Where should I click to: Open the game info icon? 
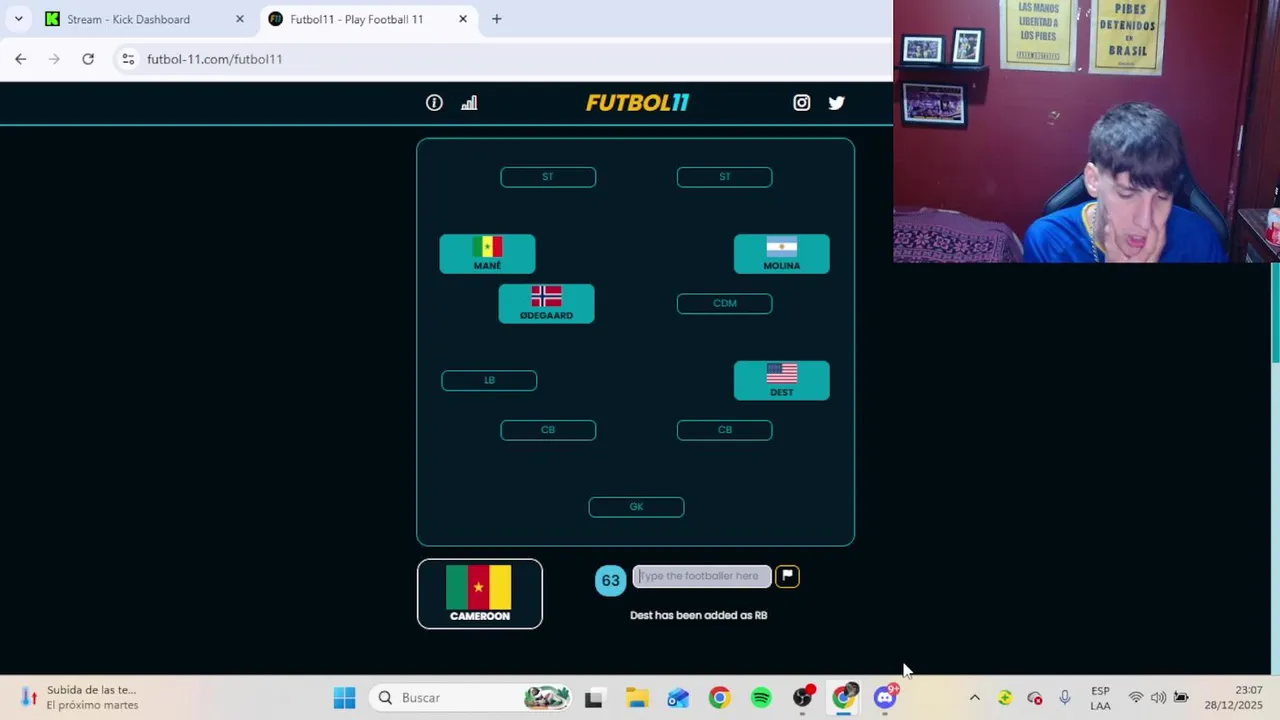coord(434,103)
